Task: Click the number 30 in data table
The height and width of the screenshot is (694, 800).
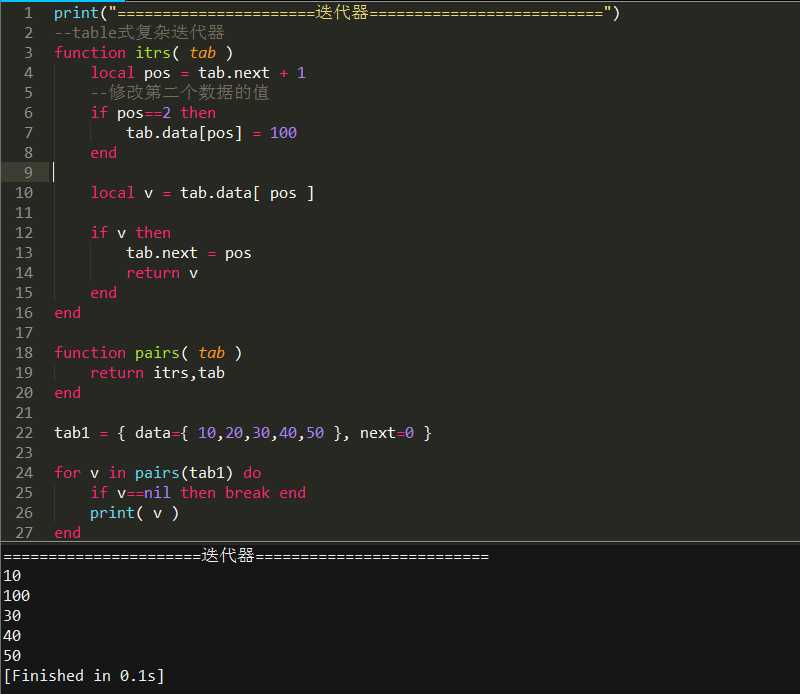Action: tap(261, 433)
